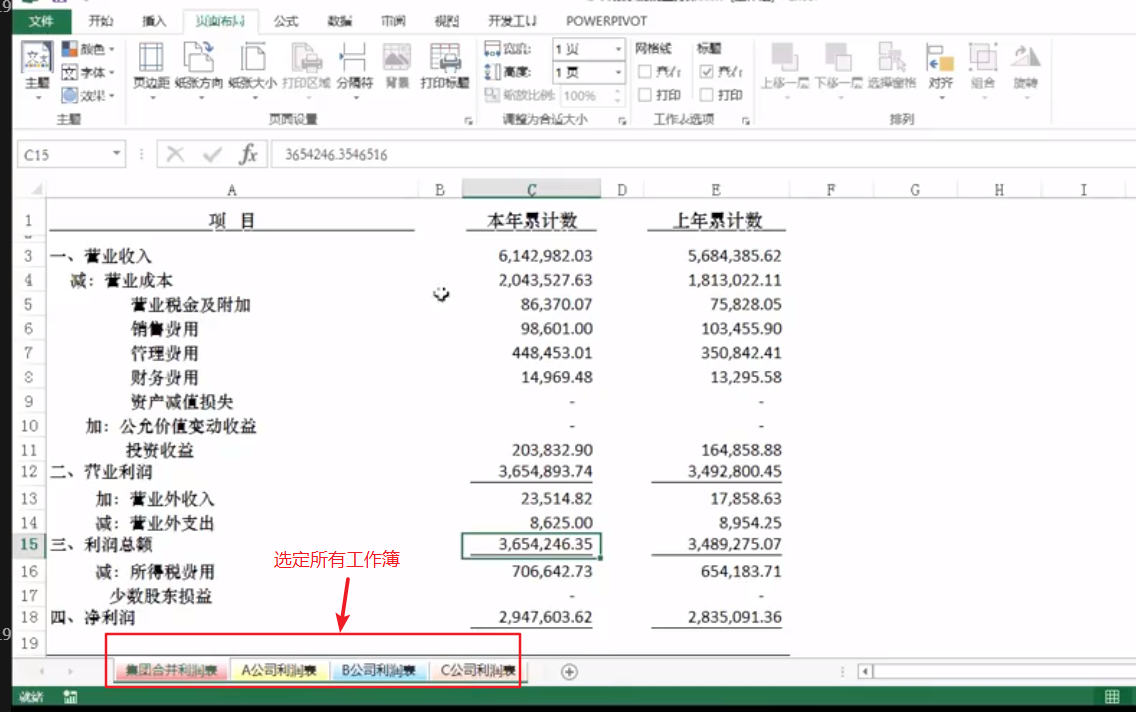
Task: Switch to the 公式 ribbon tab
Action: pyautogui.click(x=285, y=20)
